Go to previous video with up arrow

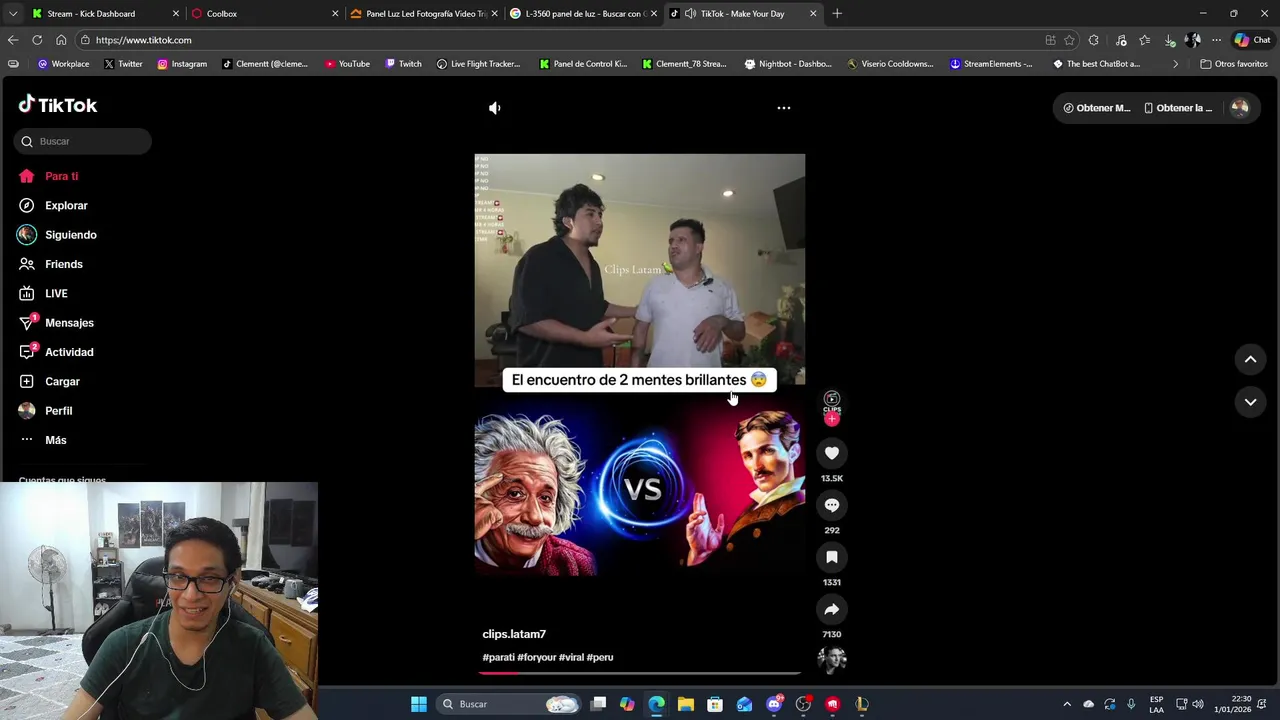pyautogui.click(x=1250, y=359)
